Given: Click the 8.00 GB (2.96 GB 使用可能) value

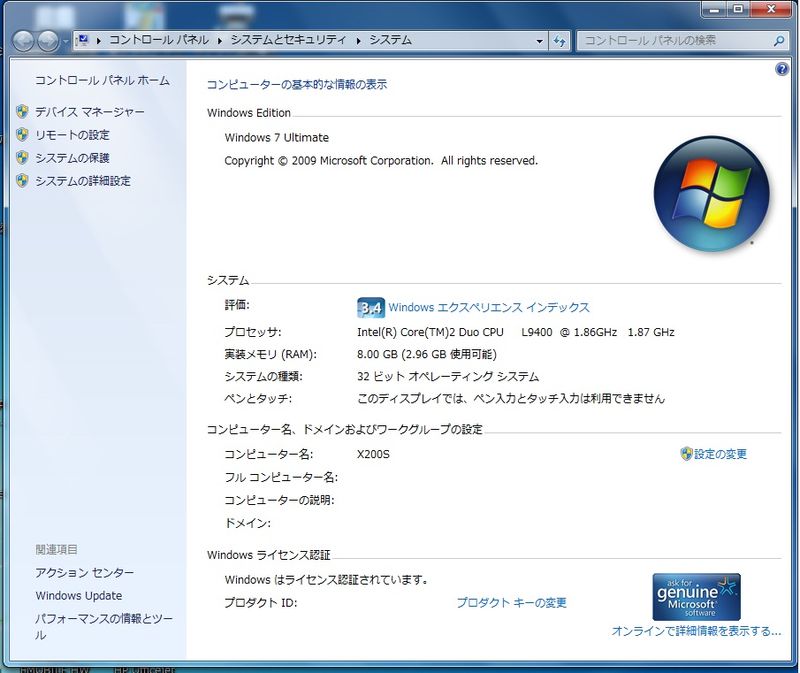Looking at the screenshot, I should [427, 354].
